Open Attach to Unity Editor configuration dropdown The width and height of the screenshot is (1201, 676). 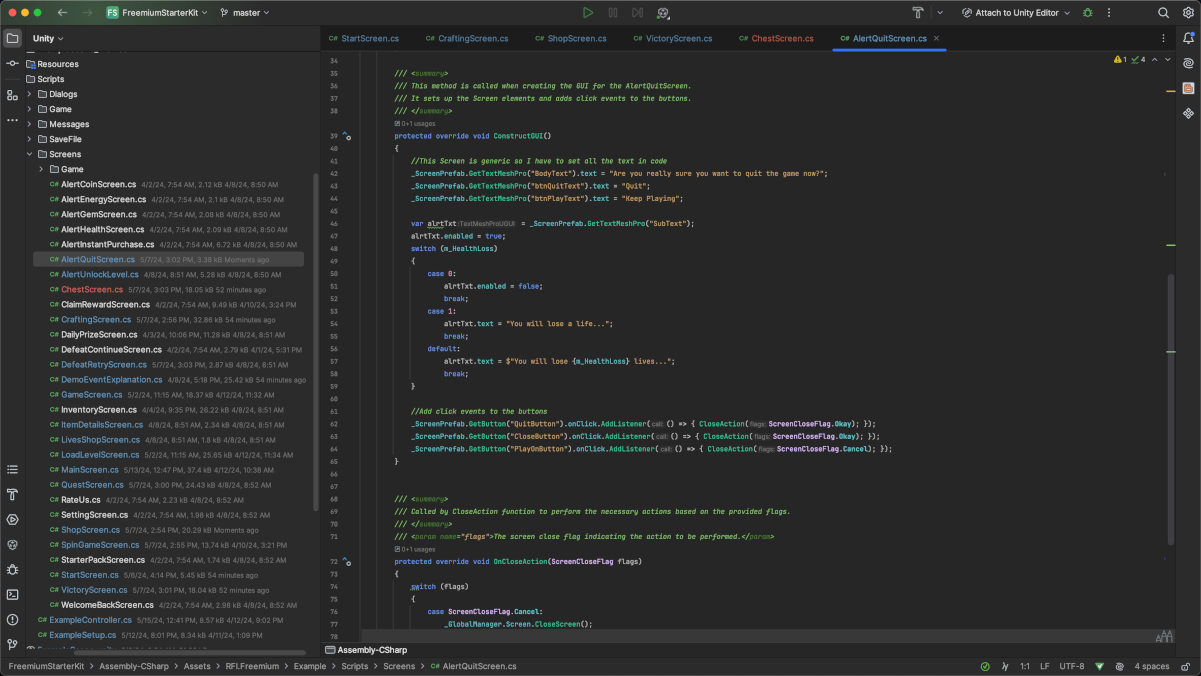click(x=1015, y=13)
